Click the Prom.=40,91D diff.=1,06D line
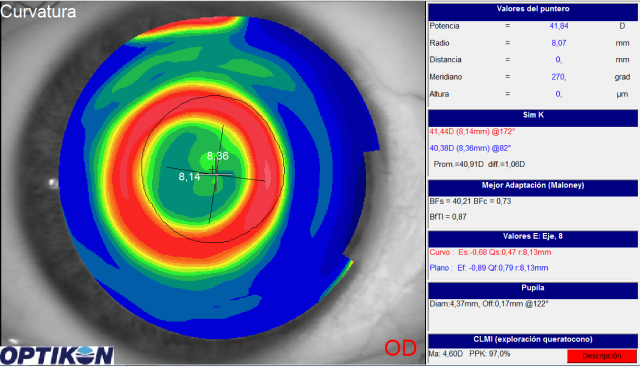The width and height of the screenshot is (640, 367). tap(479, 165)
